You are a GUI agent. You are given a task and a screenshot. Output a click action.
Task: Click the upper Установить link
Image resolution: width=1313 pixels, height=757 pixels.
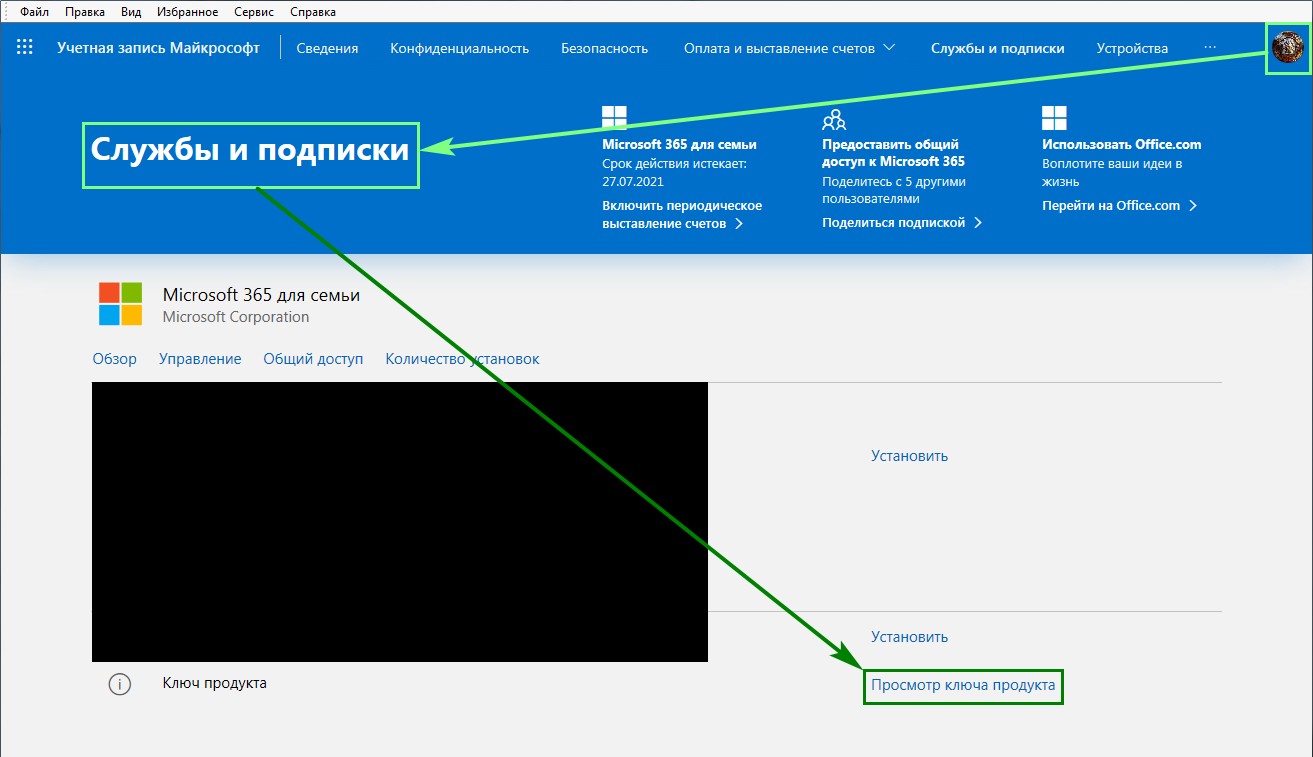point(909,456)
